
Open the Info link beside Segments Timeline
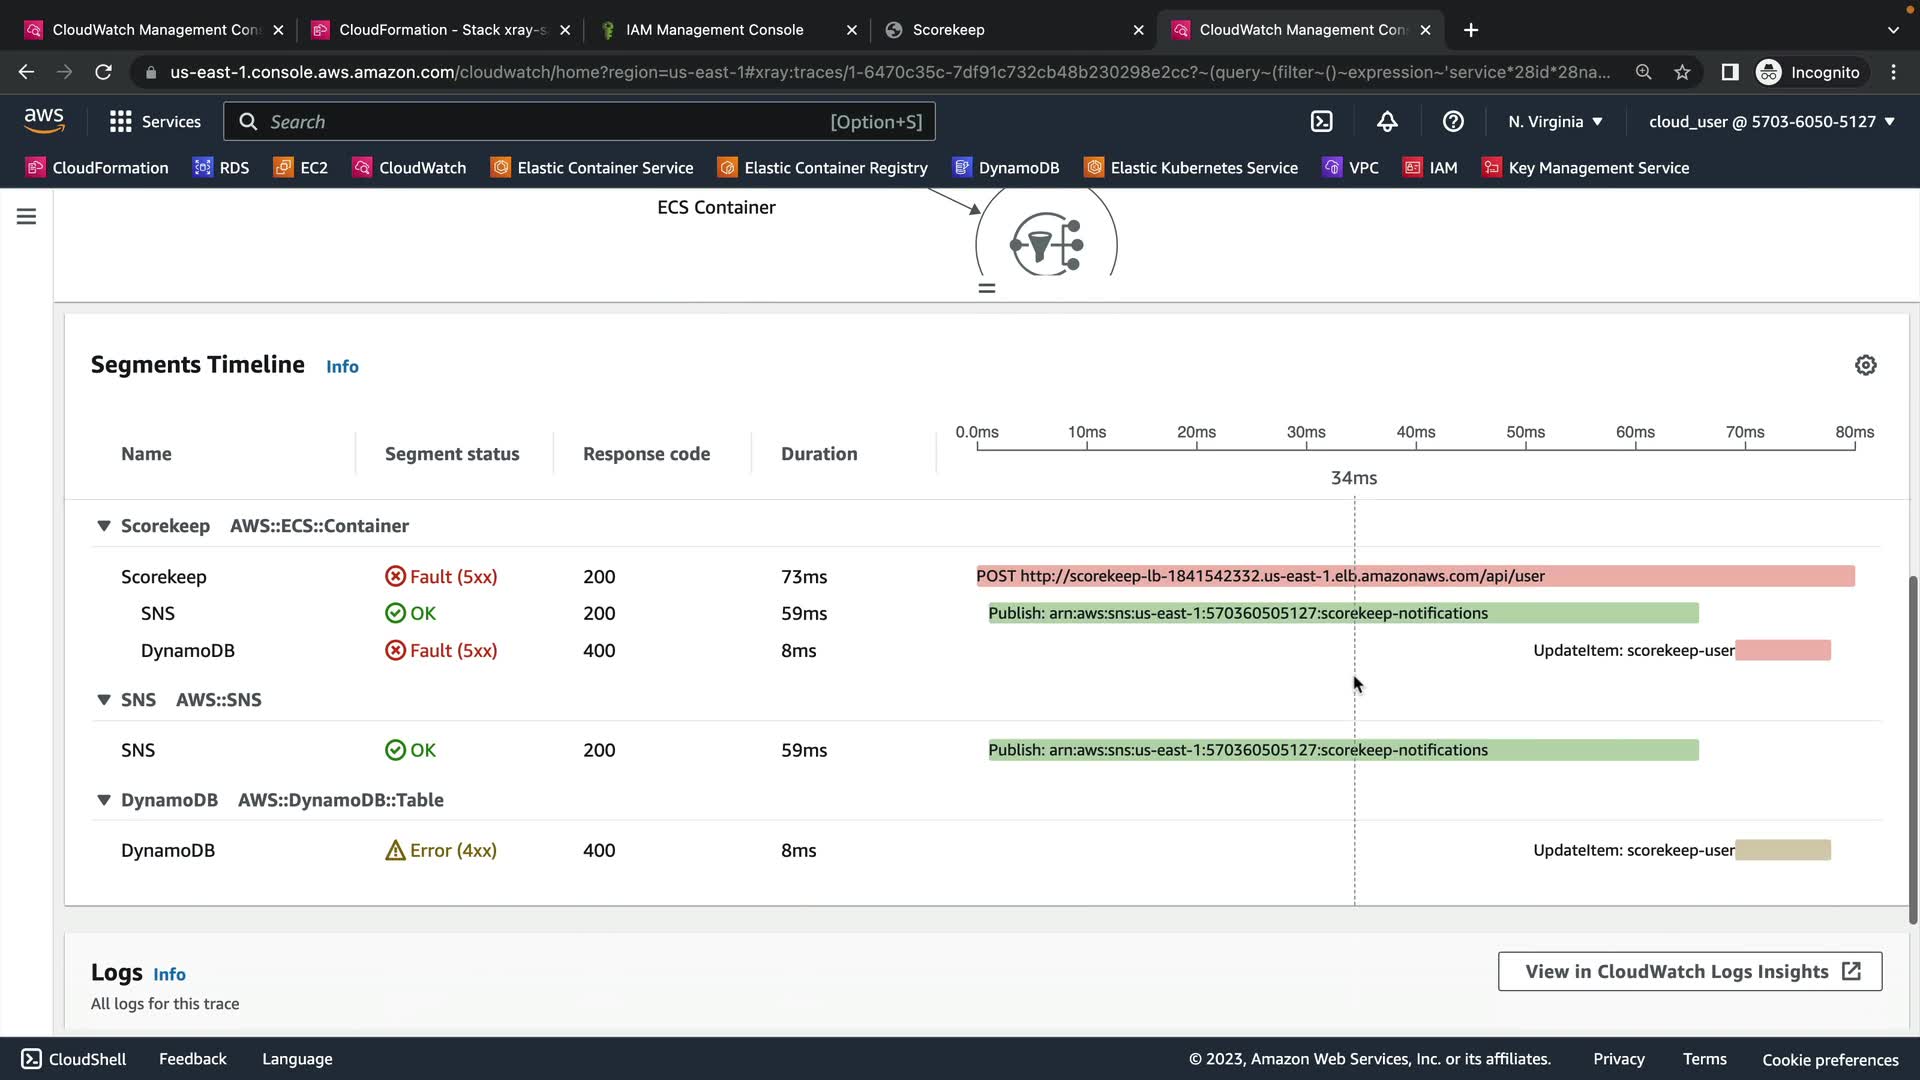click(342, 367)
